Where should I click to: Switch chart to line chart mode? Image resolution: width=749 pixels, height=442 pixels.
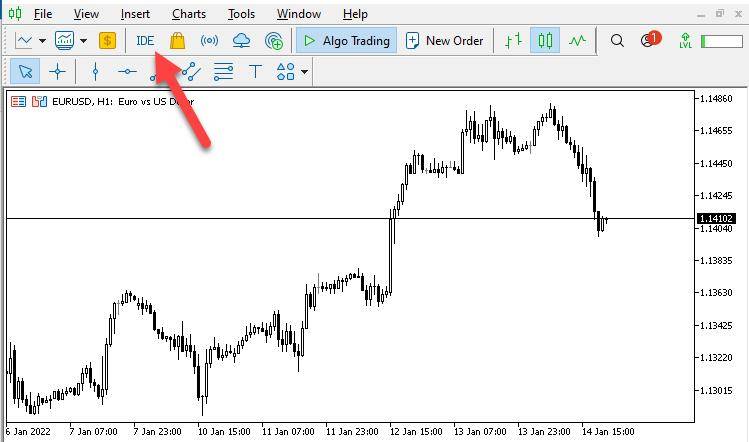[x=577, y=41]
